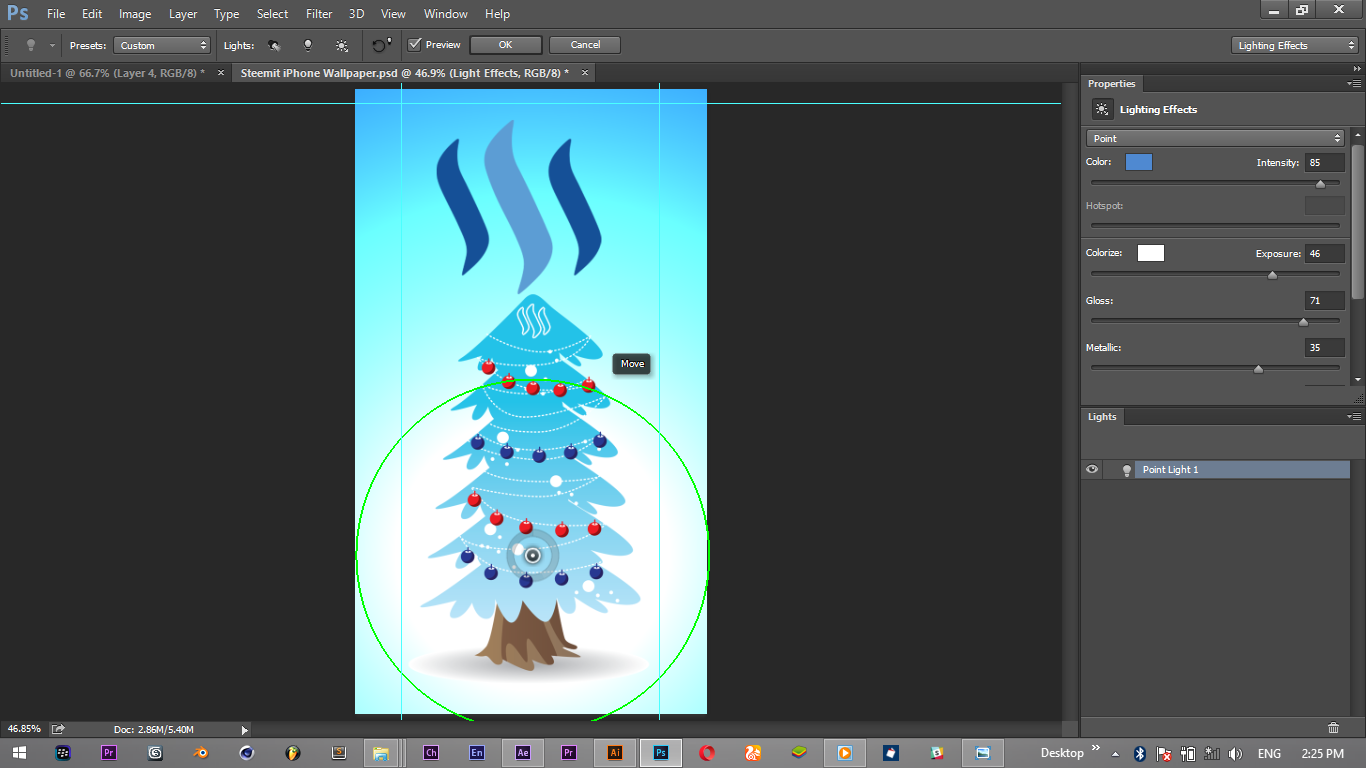Add a new Spot Light

274,45
